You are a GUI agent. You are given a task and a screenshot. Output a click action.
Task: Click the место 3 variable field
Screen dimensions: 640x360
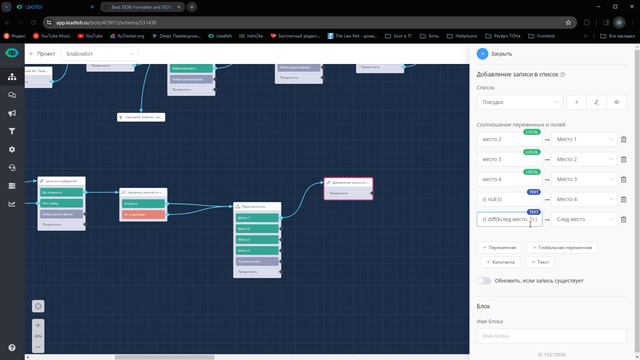point(509,160)
